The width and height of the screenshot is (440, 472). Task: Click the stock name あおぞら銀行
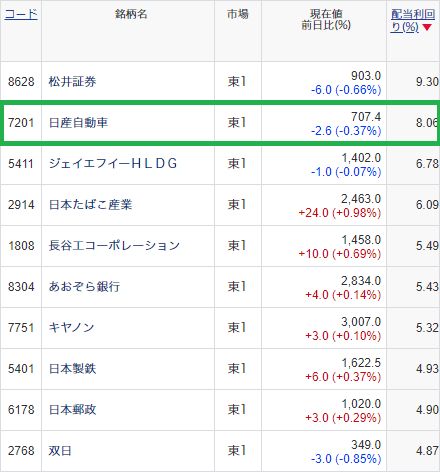[x=84, y=287]
